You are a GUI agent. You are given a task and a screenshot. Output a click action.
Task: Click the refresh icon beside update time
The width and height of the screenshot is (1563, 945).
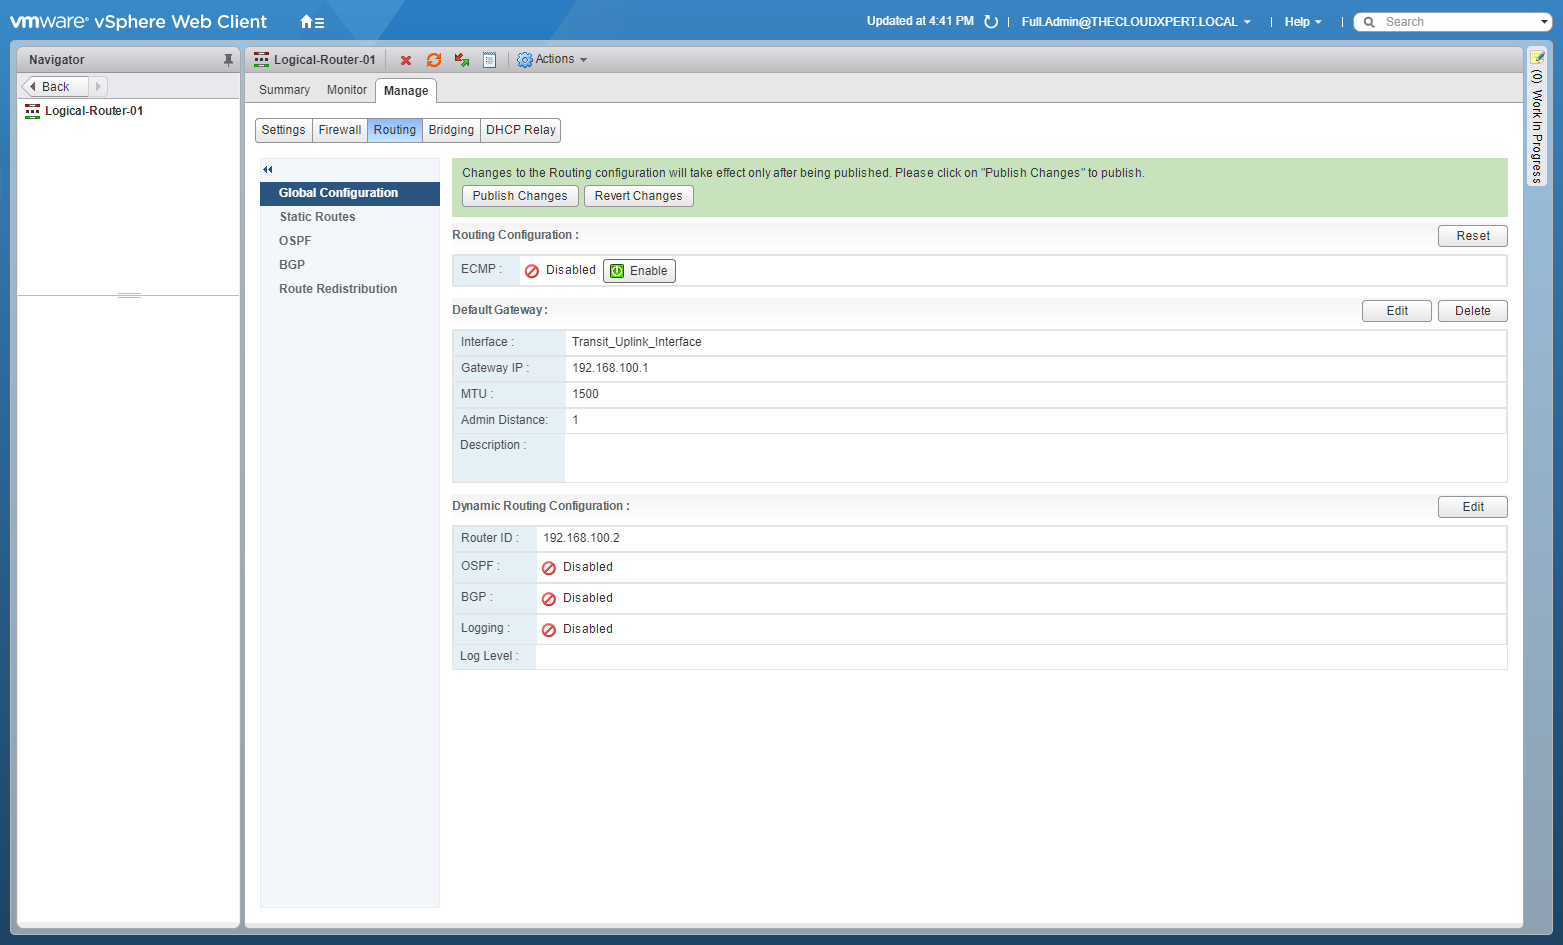point(991,22)
